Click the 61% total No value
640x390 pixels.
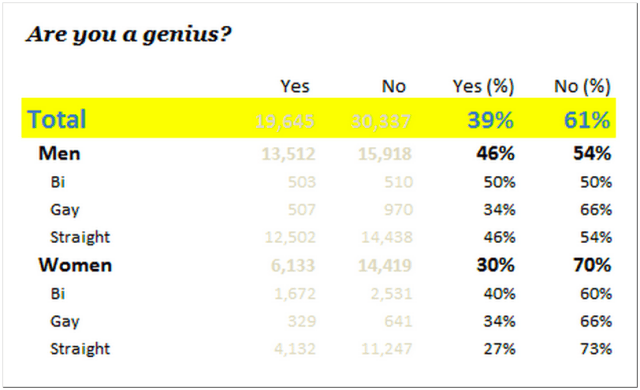587,120
